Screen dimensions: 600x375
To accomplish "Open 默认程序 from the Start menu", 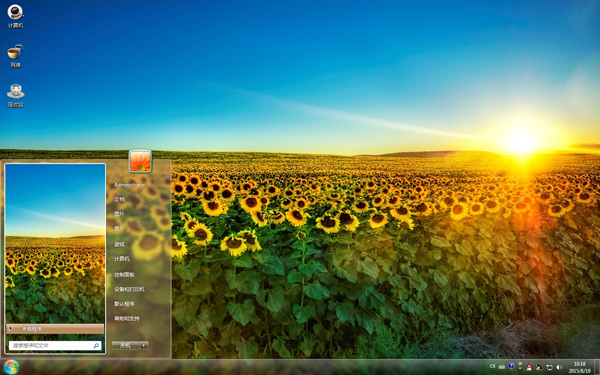I will (x=124, y=304).
